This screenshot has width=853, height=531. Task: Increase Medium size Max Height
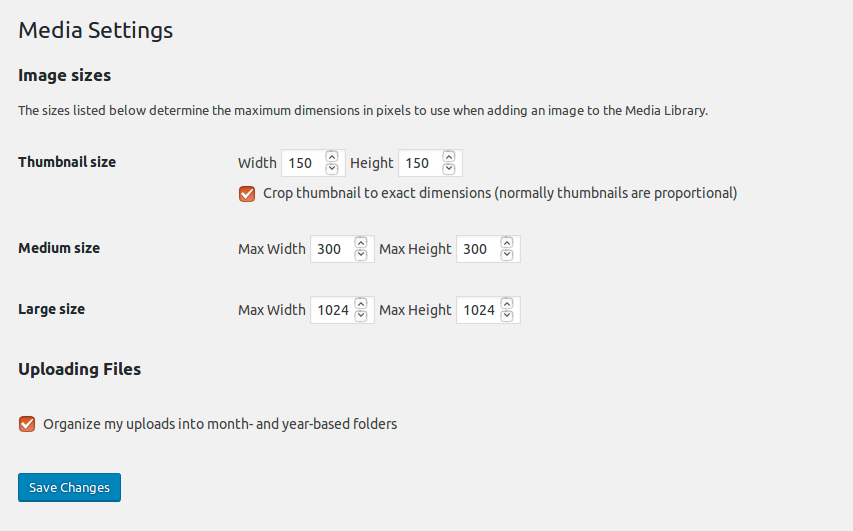pos(507,242)
